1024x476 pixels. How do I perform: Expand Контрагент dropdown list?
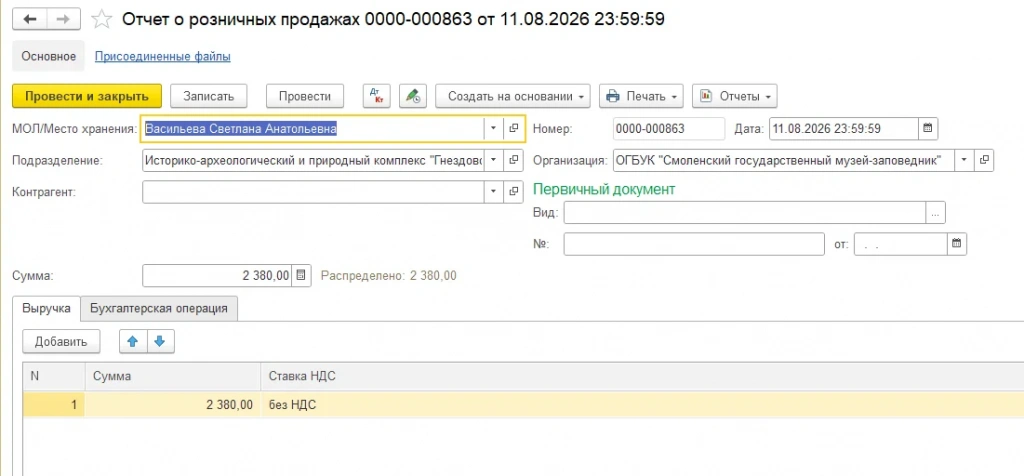pyautogui.click(x=494, y=191)
